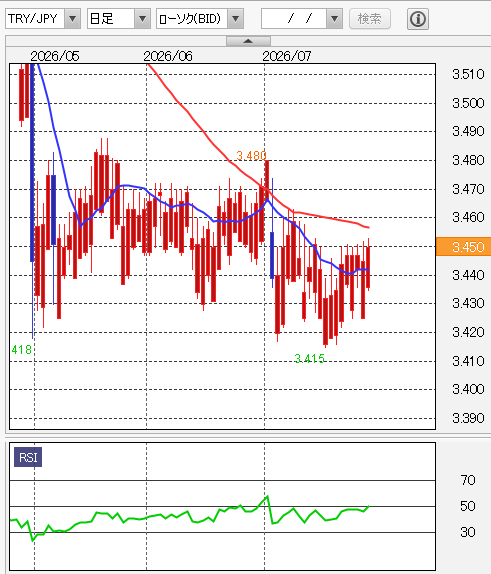Image resolution: width=491 pixels, height=574 pixels.
Task: Click the RSI indicator label
Action: (x=28, y=457)
